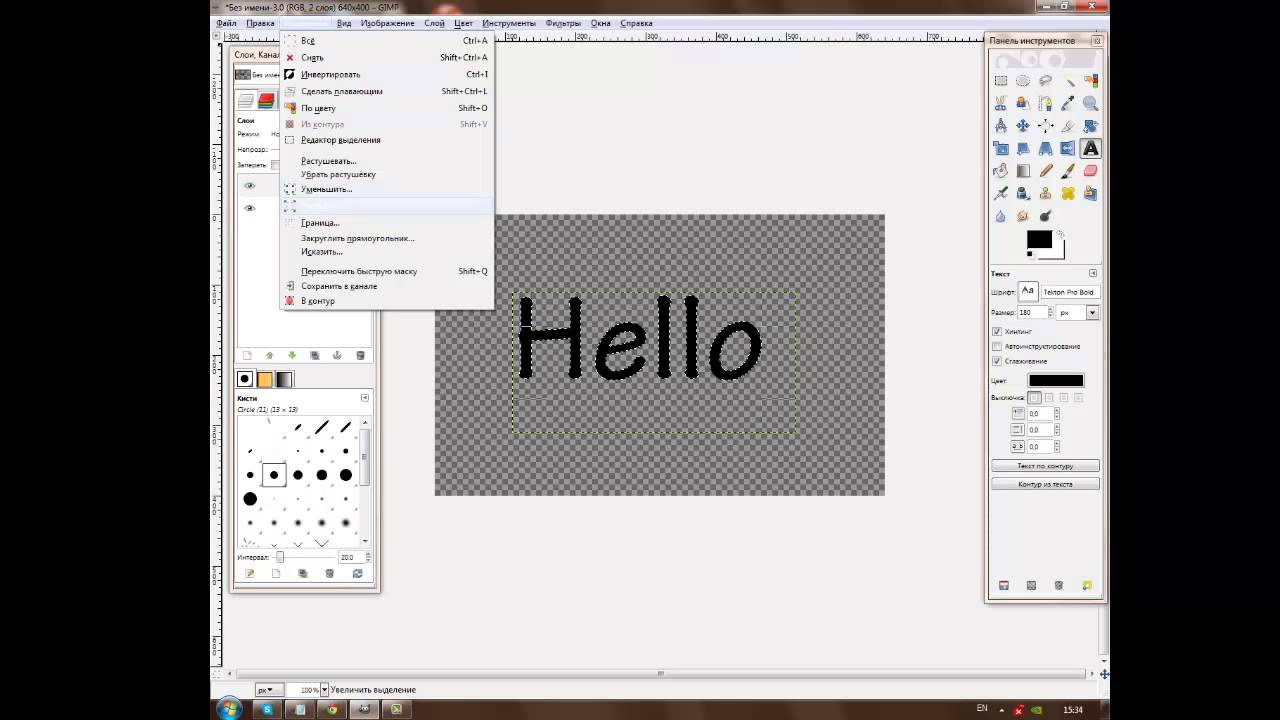Image resolution: width=1280 pixels, height=720 pixels.
Task: Select the Eraser tool
Action: (x=1090, y=171)
